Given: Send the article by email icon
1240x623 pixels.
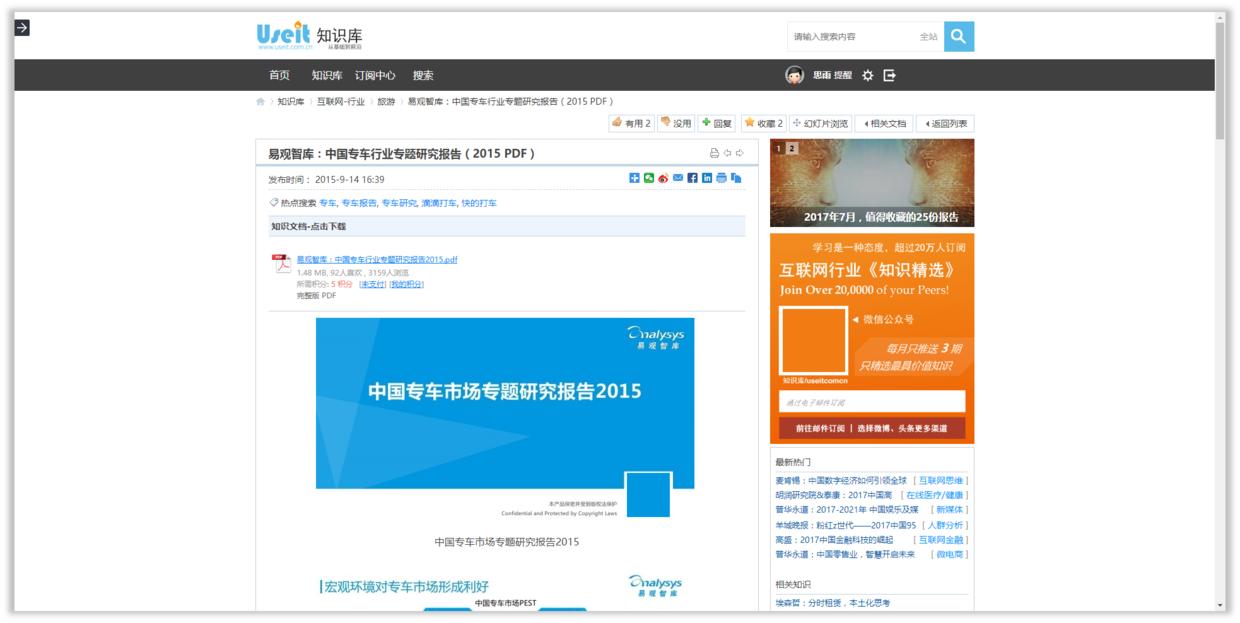Looking at the screenshot, I should click(x=678, y=178).
